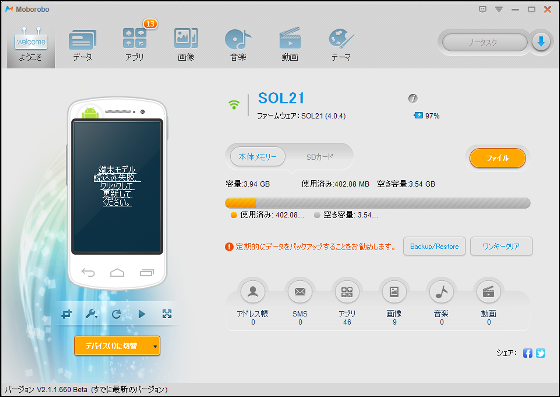Click the refresh screen icon under phone
Image resolution: width=560 pixels, height=397 pixels.
click(x=116, y=314)
